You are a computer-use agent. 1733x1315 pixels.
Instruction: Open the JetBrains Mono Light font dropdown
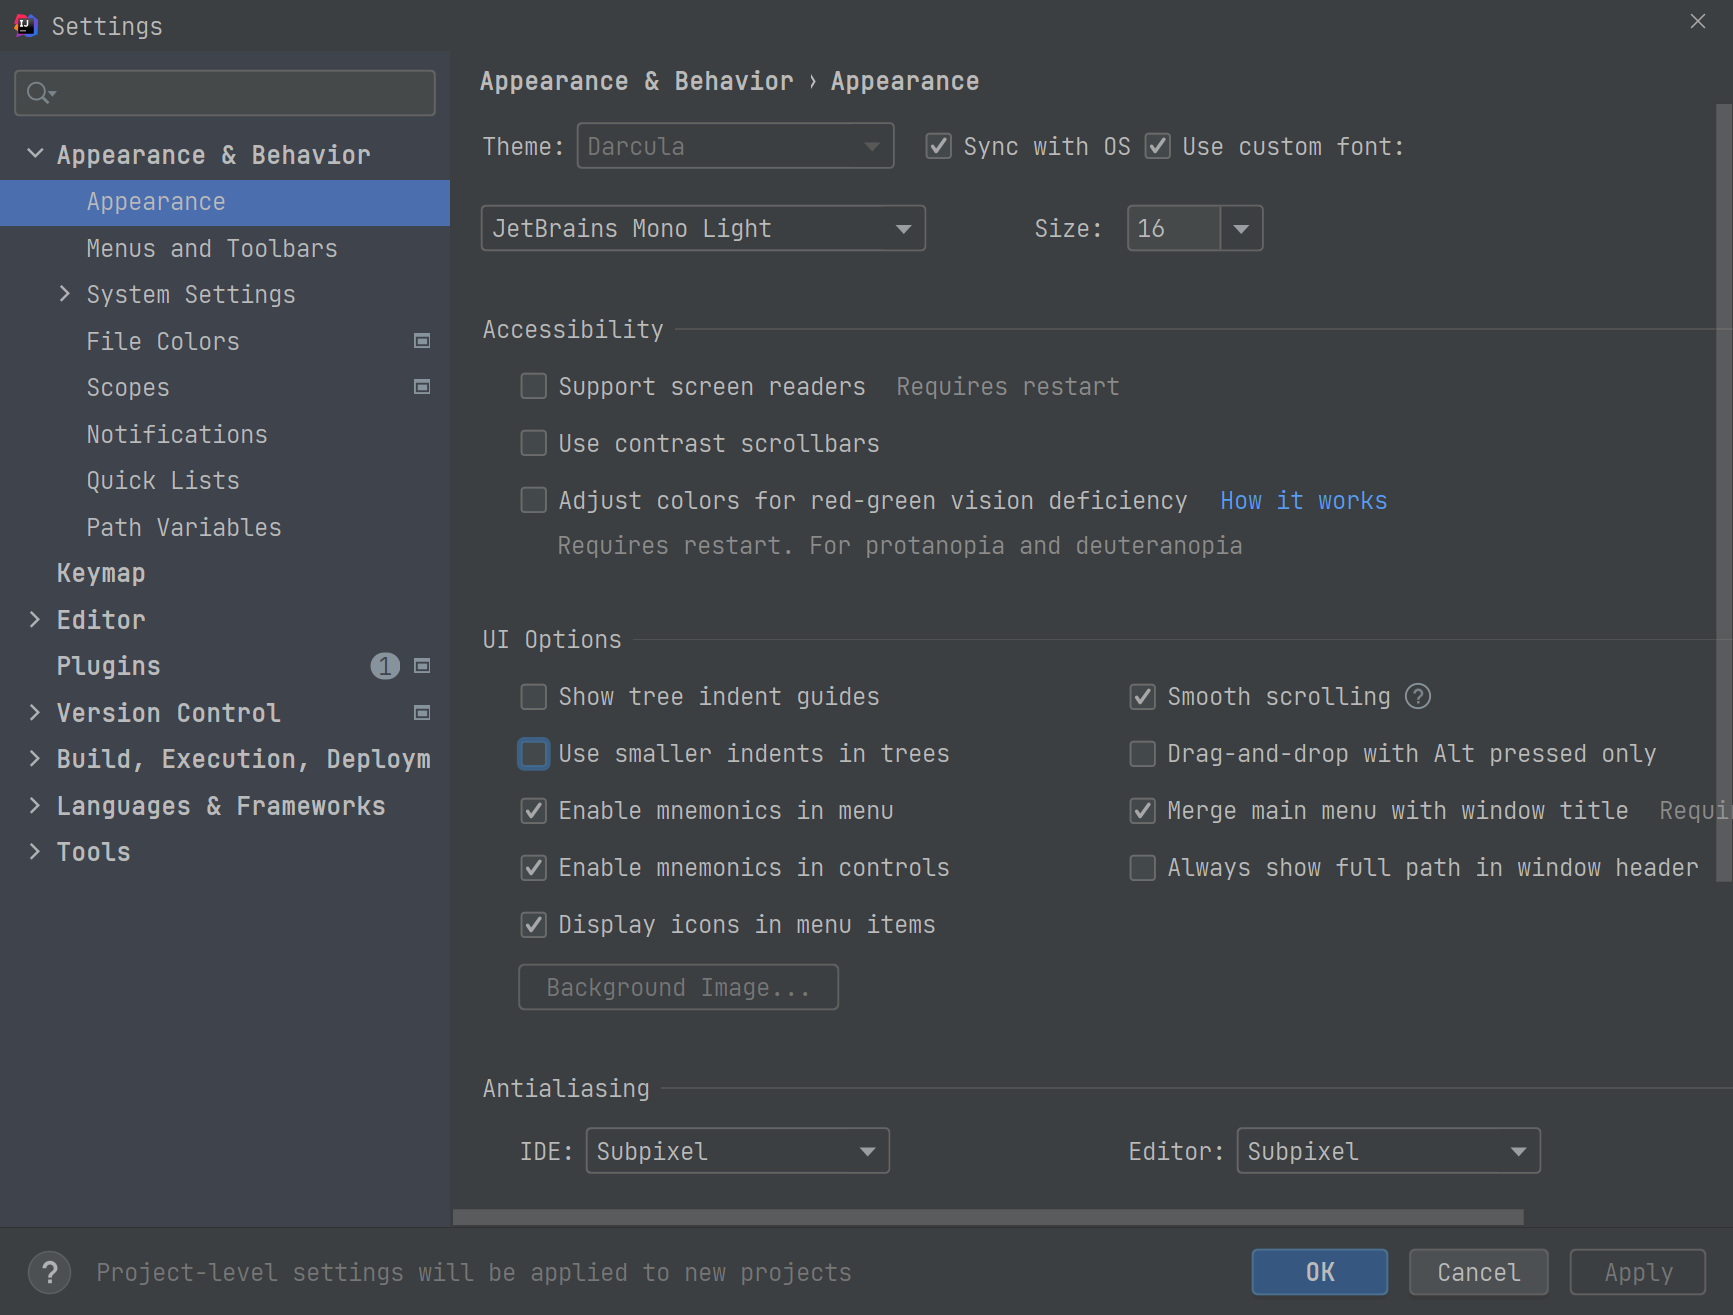702,228
